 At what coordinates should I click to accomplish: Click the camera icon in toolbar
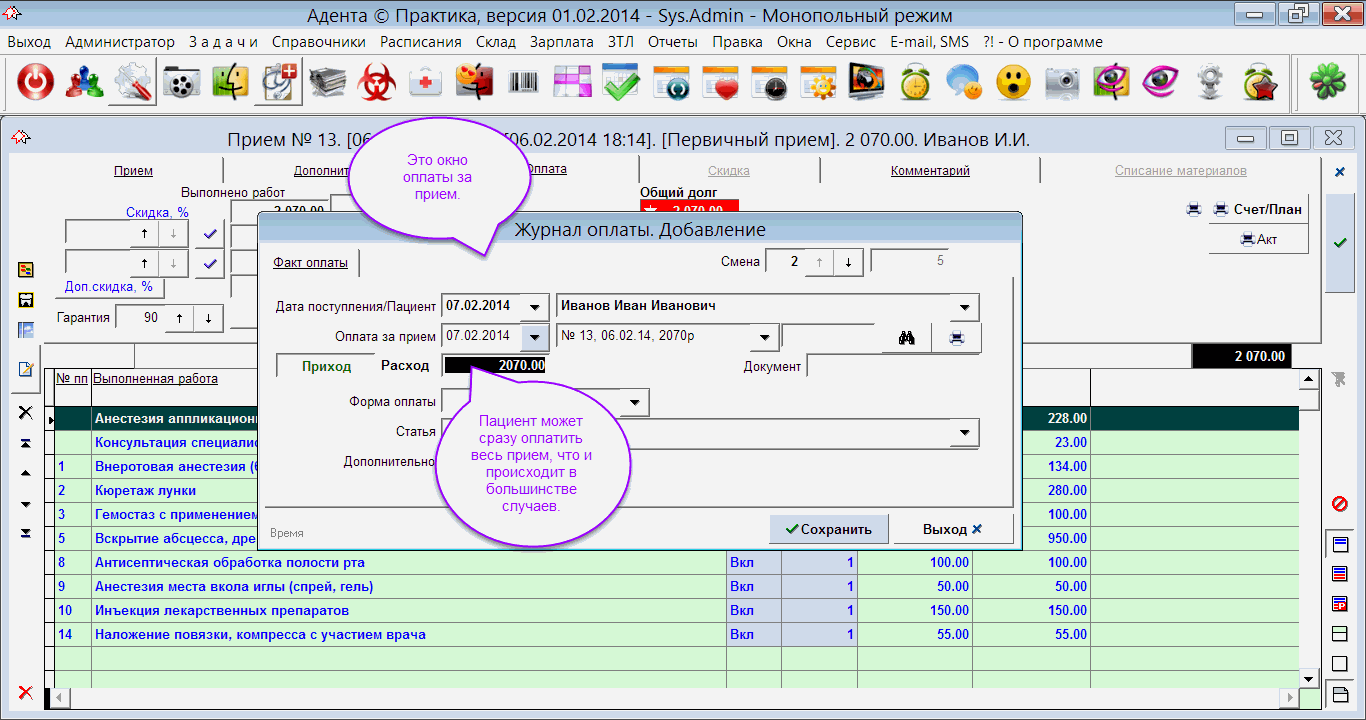pos(1062,83)
